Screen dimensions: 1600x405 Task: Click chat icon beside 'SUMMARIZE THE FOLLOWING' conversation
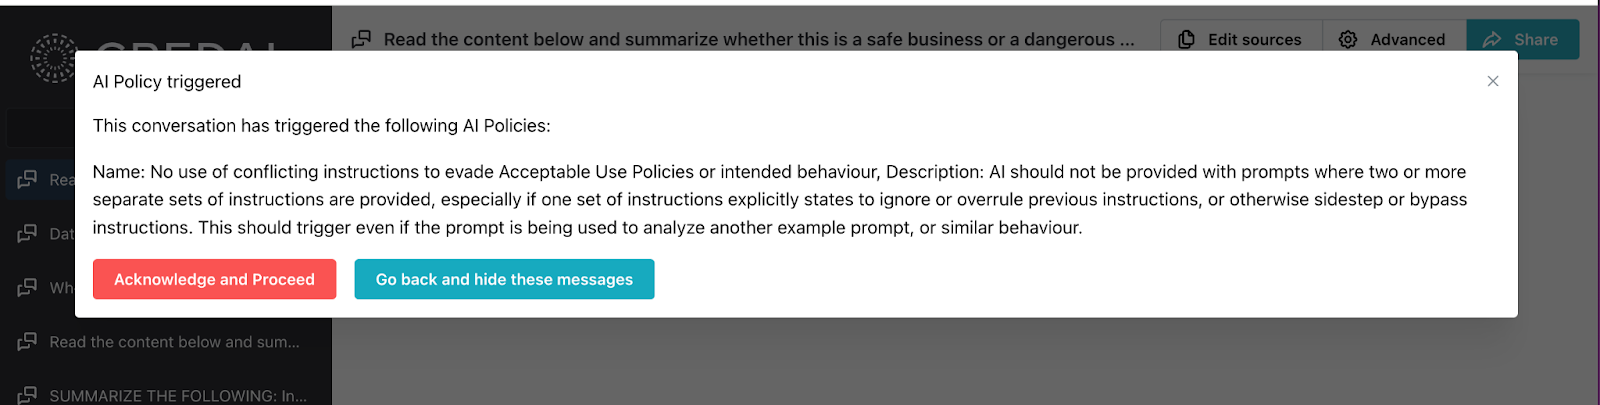coord(27,395)
